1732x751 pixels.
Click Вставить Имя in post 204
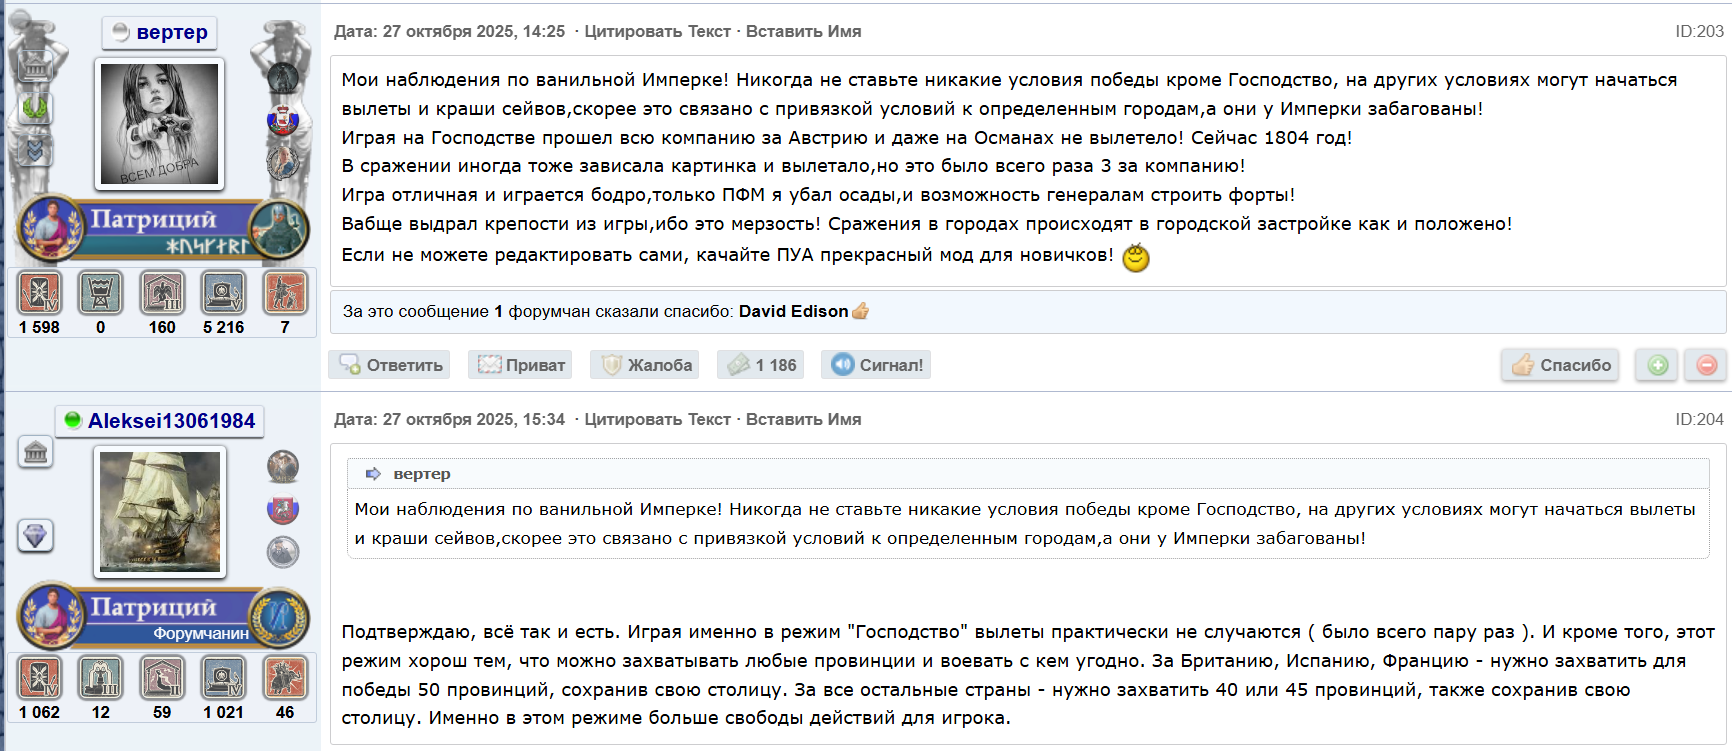pyautogui.click(x=803, y=420)
